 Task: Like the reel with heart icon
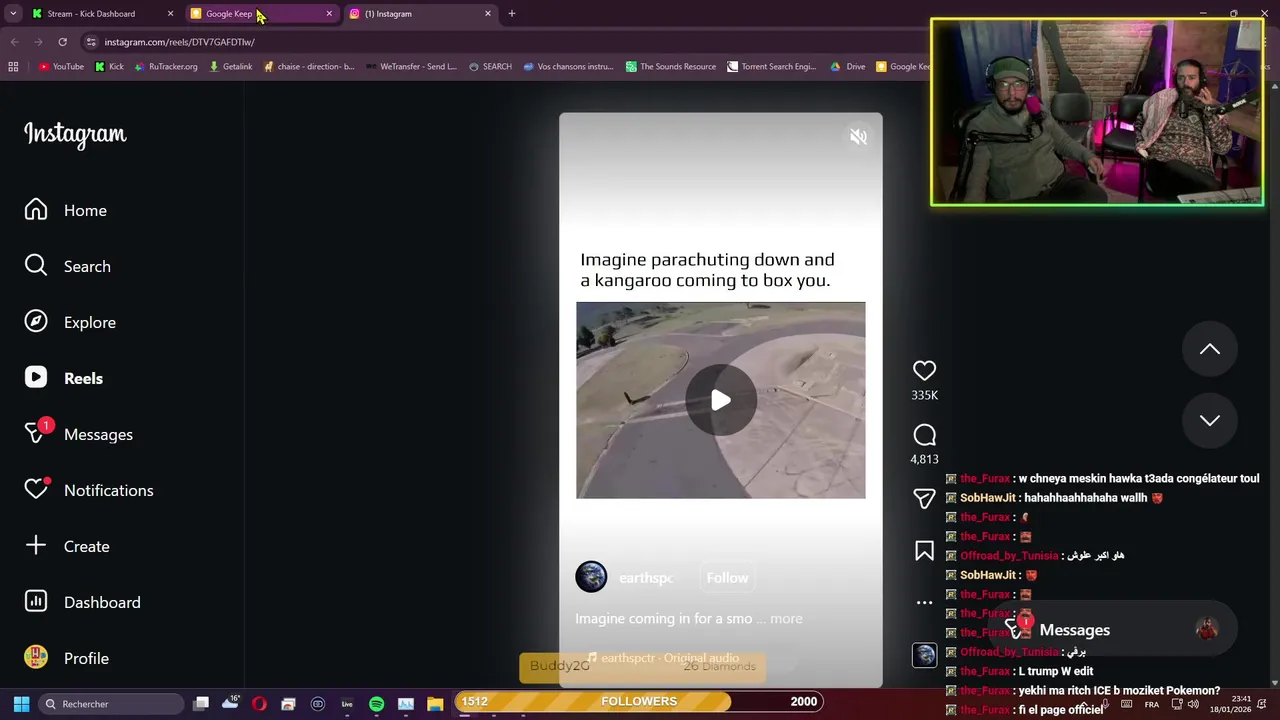click(924, 370)
